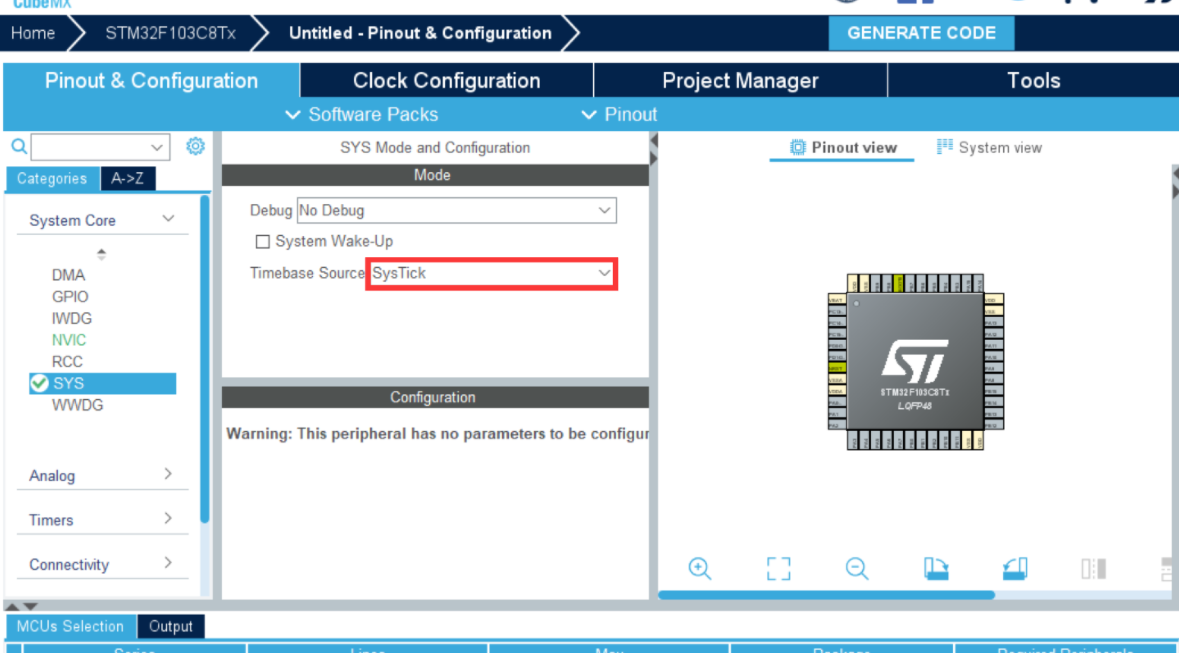The image size is (1179, 653).
Task: Click the green check icon beside SYS
Action: [39, 383]
